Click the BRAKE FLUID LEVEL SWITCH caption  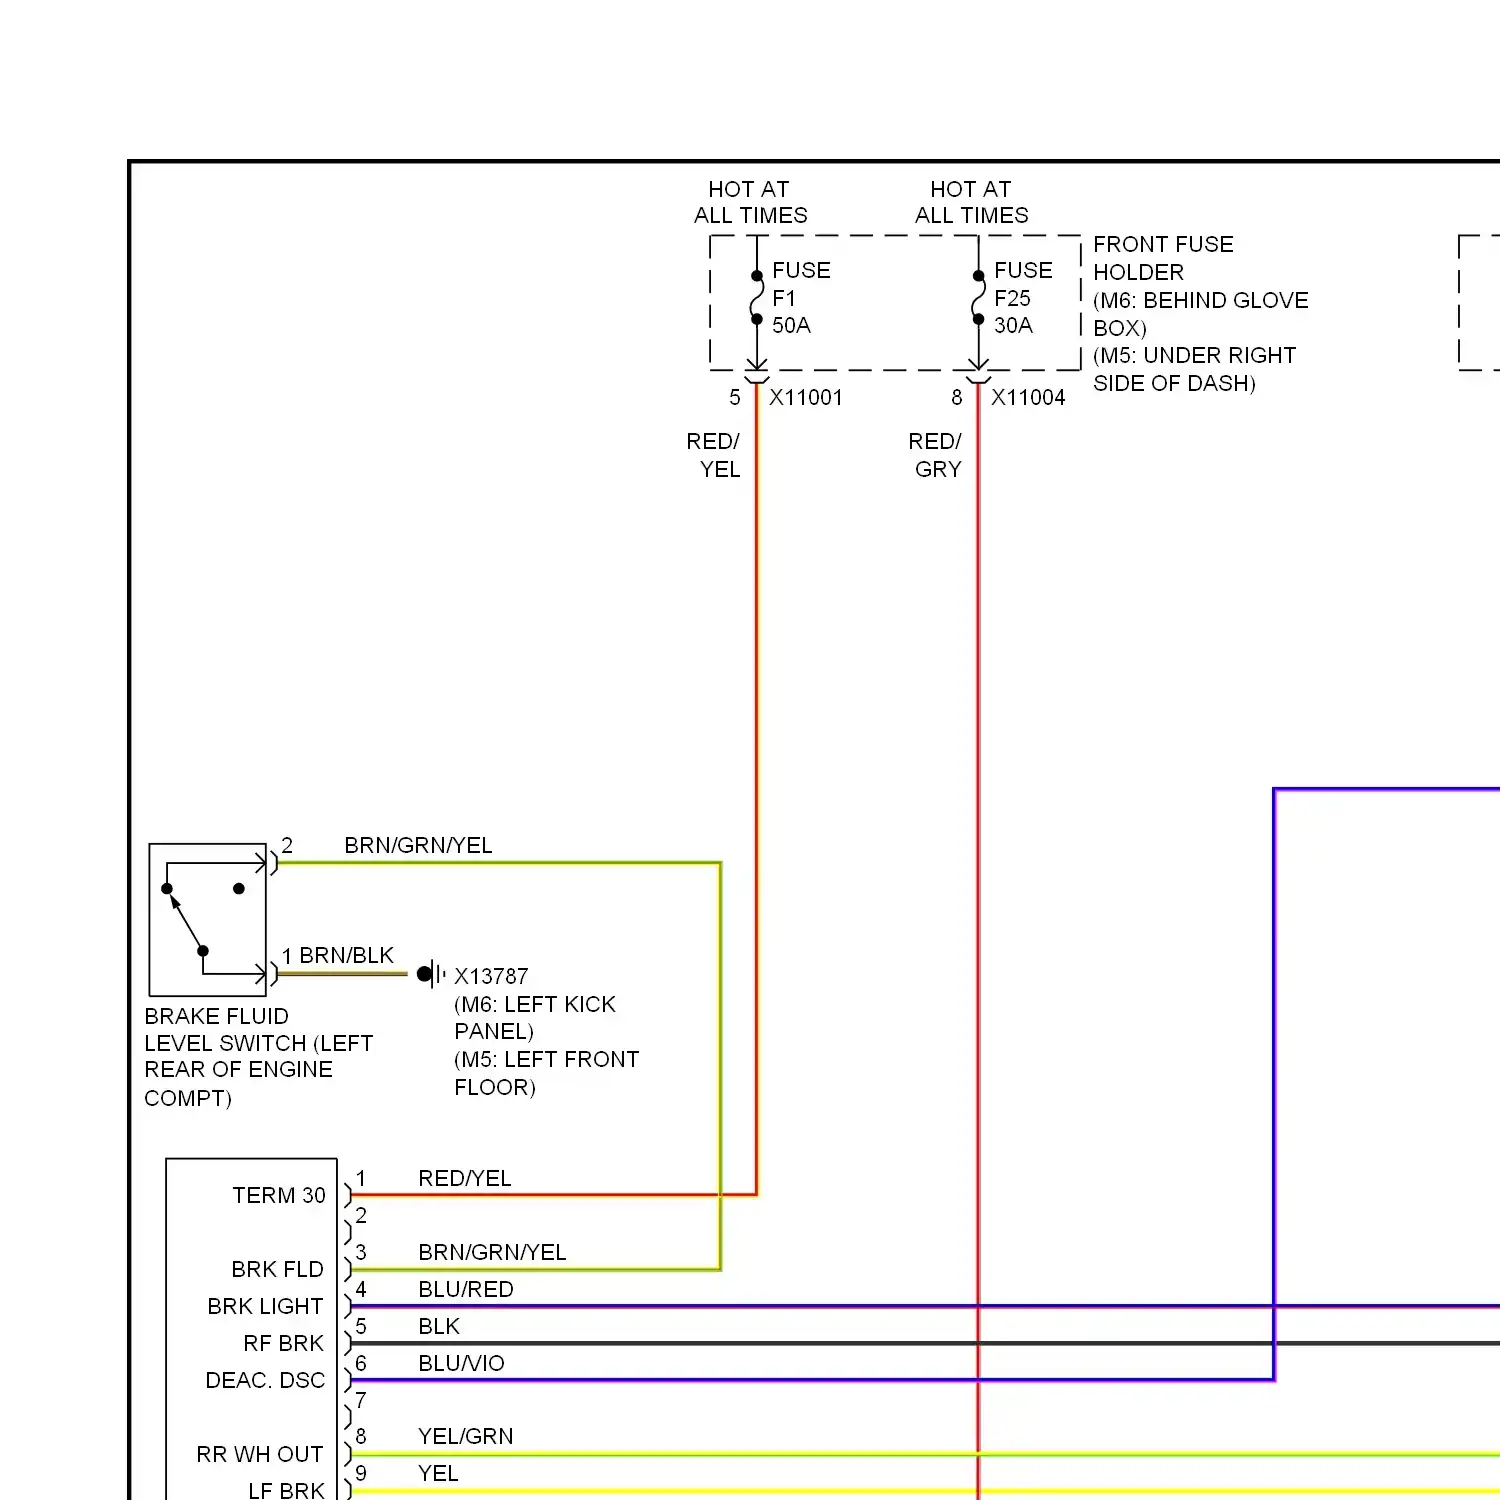coord(258,1057)
